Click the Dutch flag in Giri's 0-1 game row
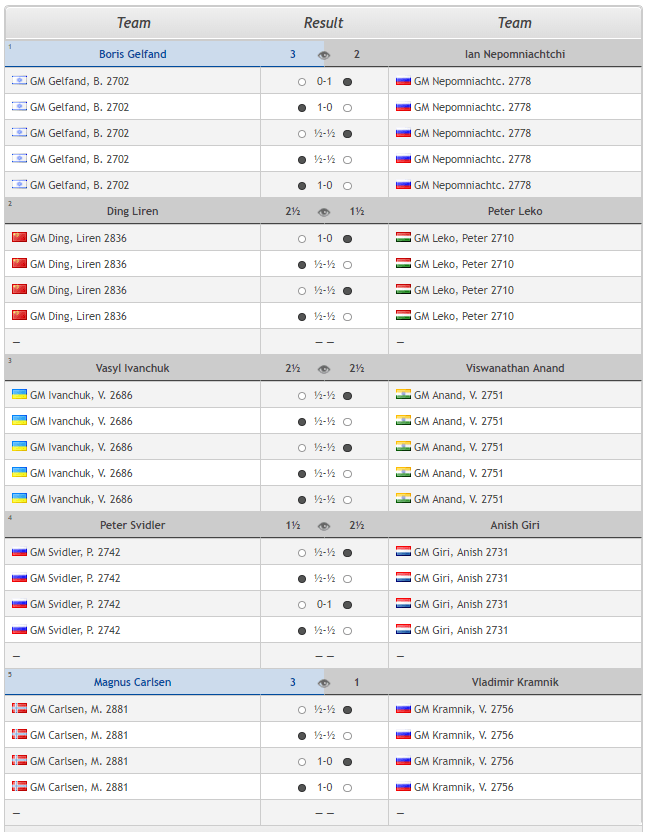Image resolution: width=651 pixels, height=832 pixels. (x=404, y=604)
